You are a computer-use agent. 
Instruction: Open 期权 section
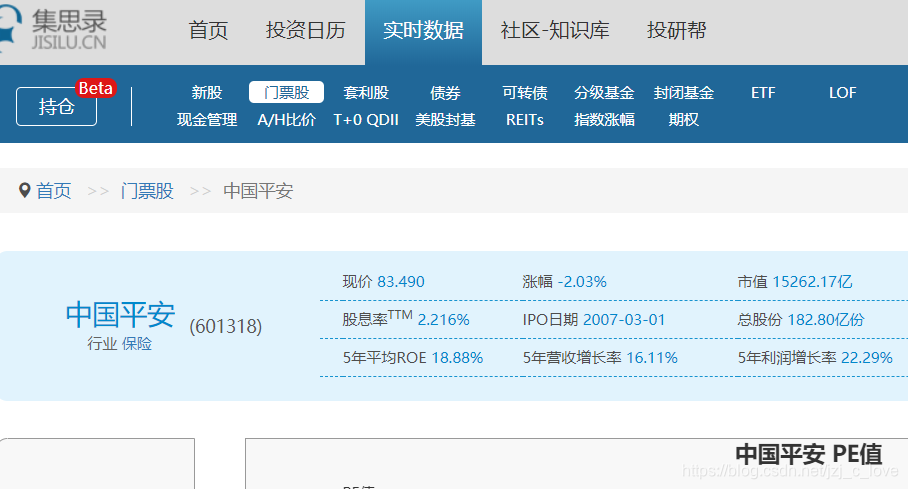click(683, 119)
